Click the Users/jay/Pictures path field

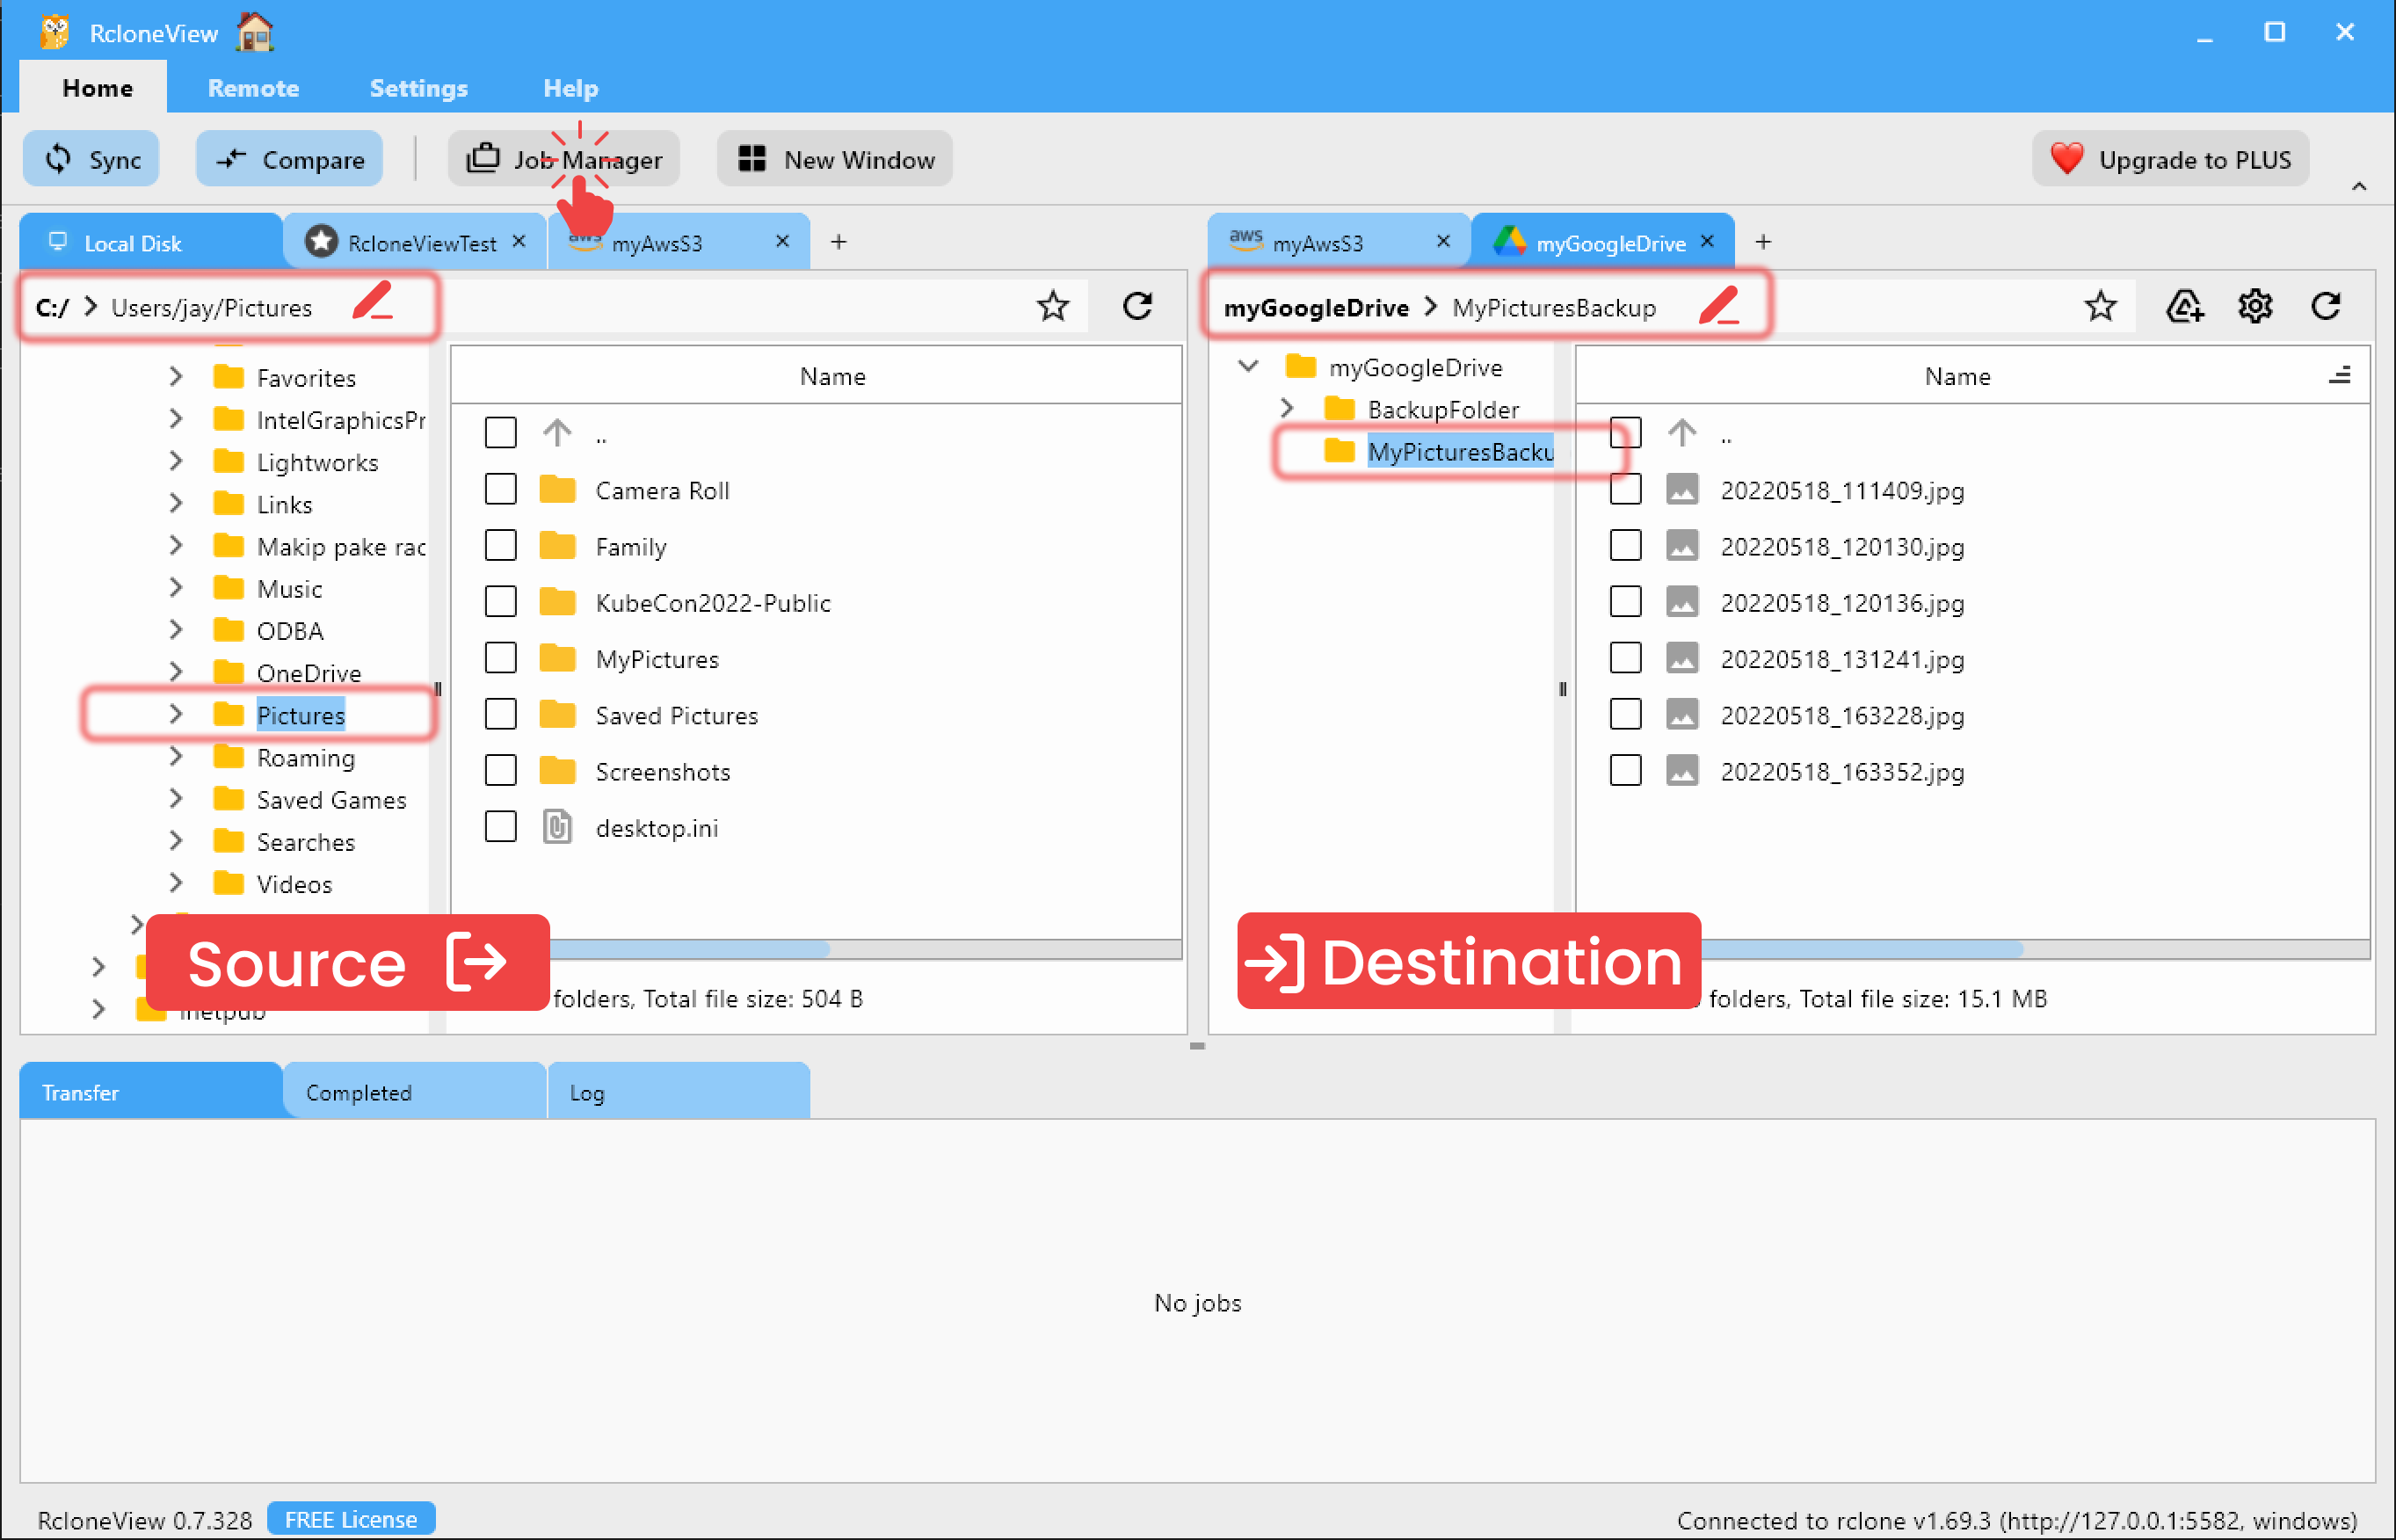click(211, 307)
